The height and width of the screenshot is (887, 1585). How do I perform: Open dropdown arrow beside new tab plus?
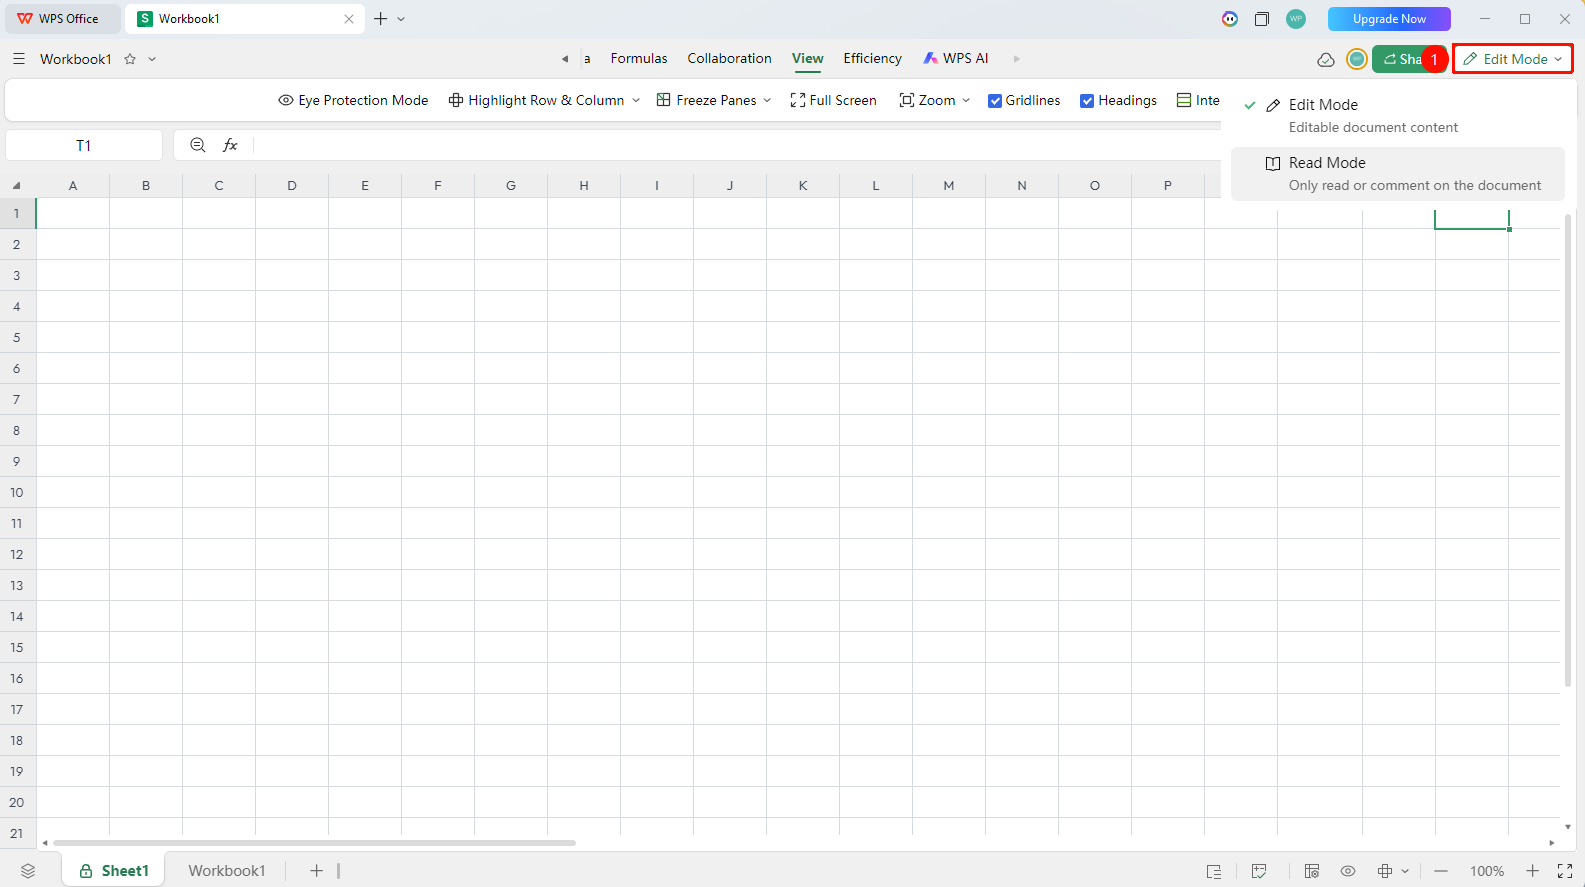pos(401,19)
